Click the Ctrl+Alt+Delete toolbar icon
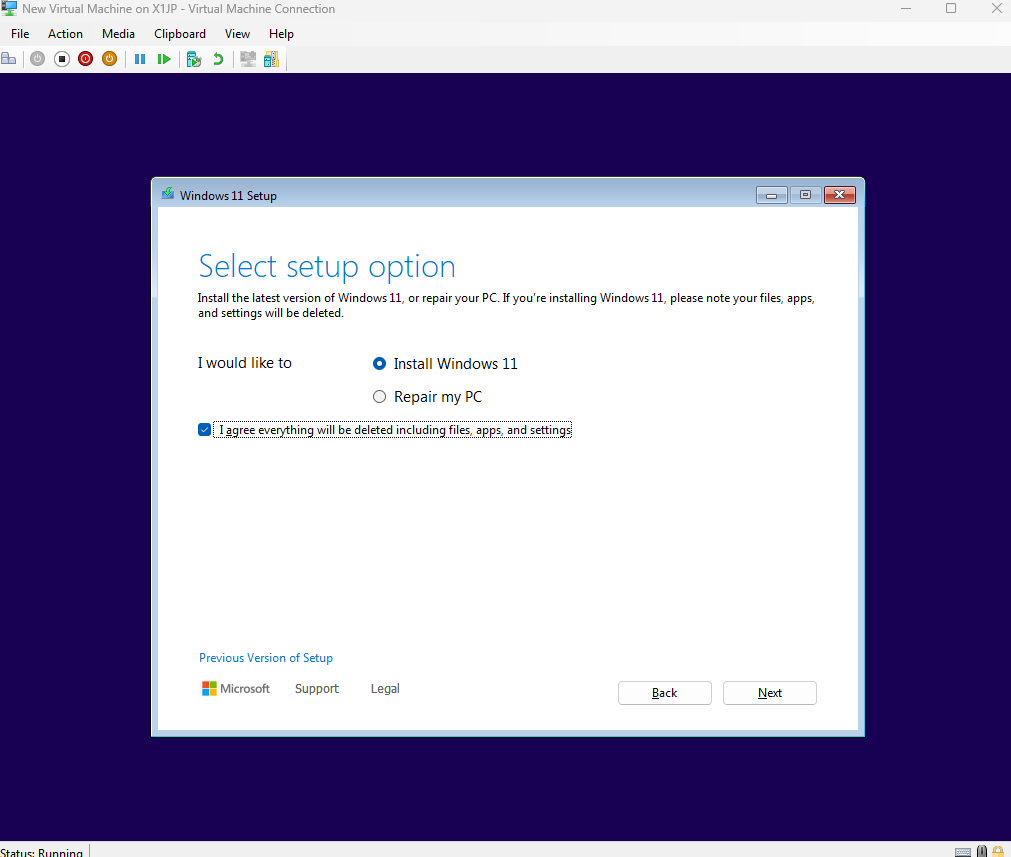 [8, 59]
